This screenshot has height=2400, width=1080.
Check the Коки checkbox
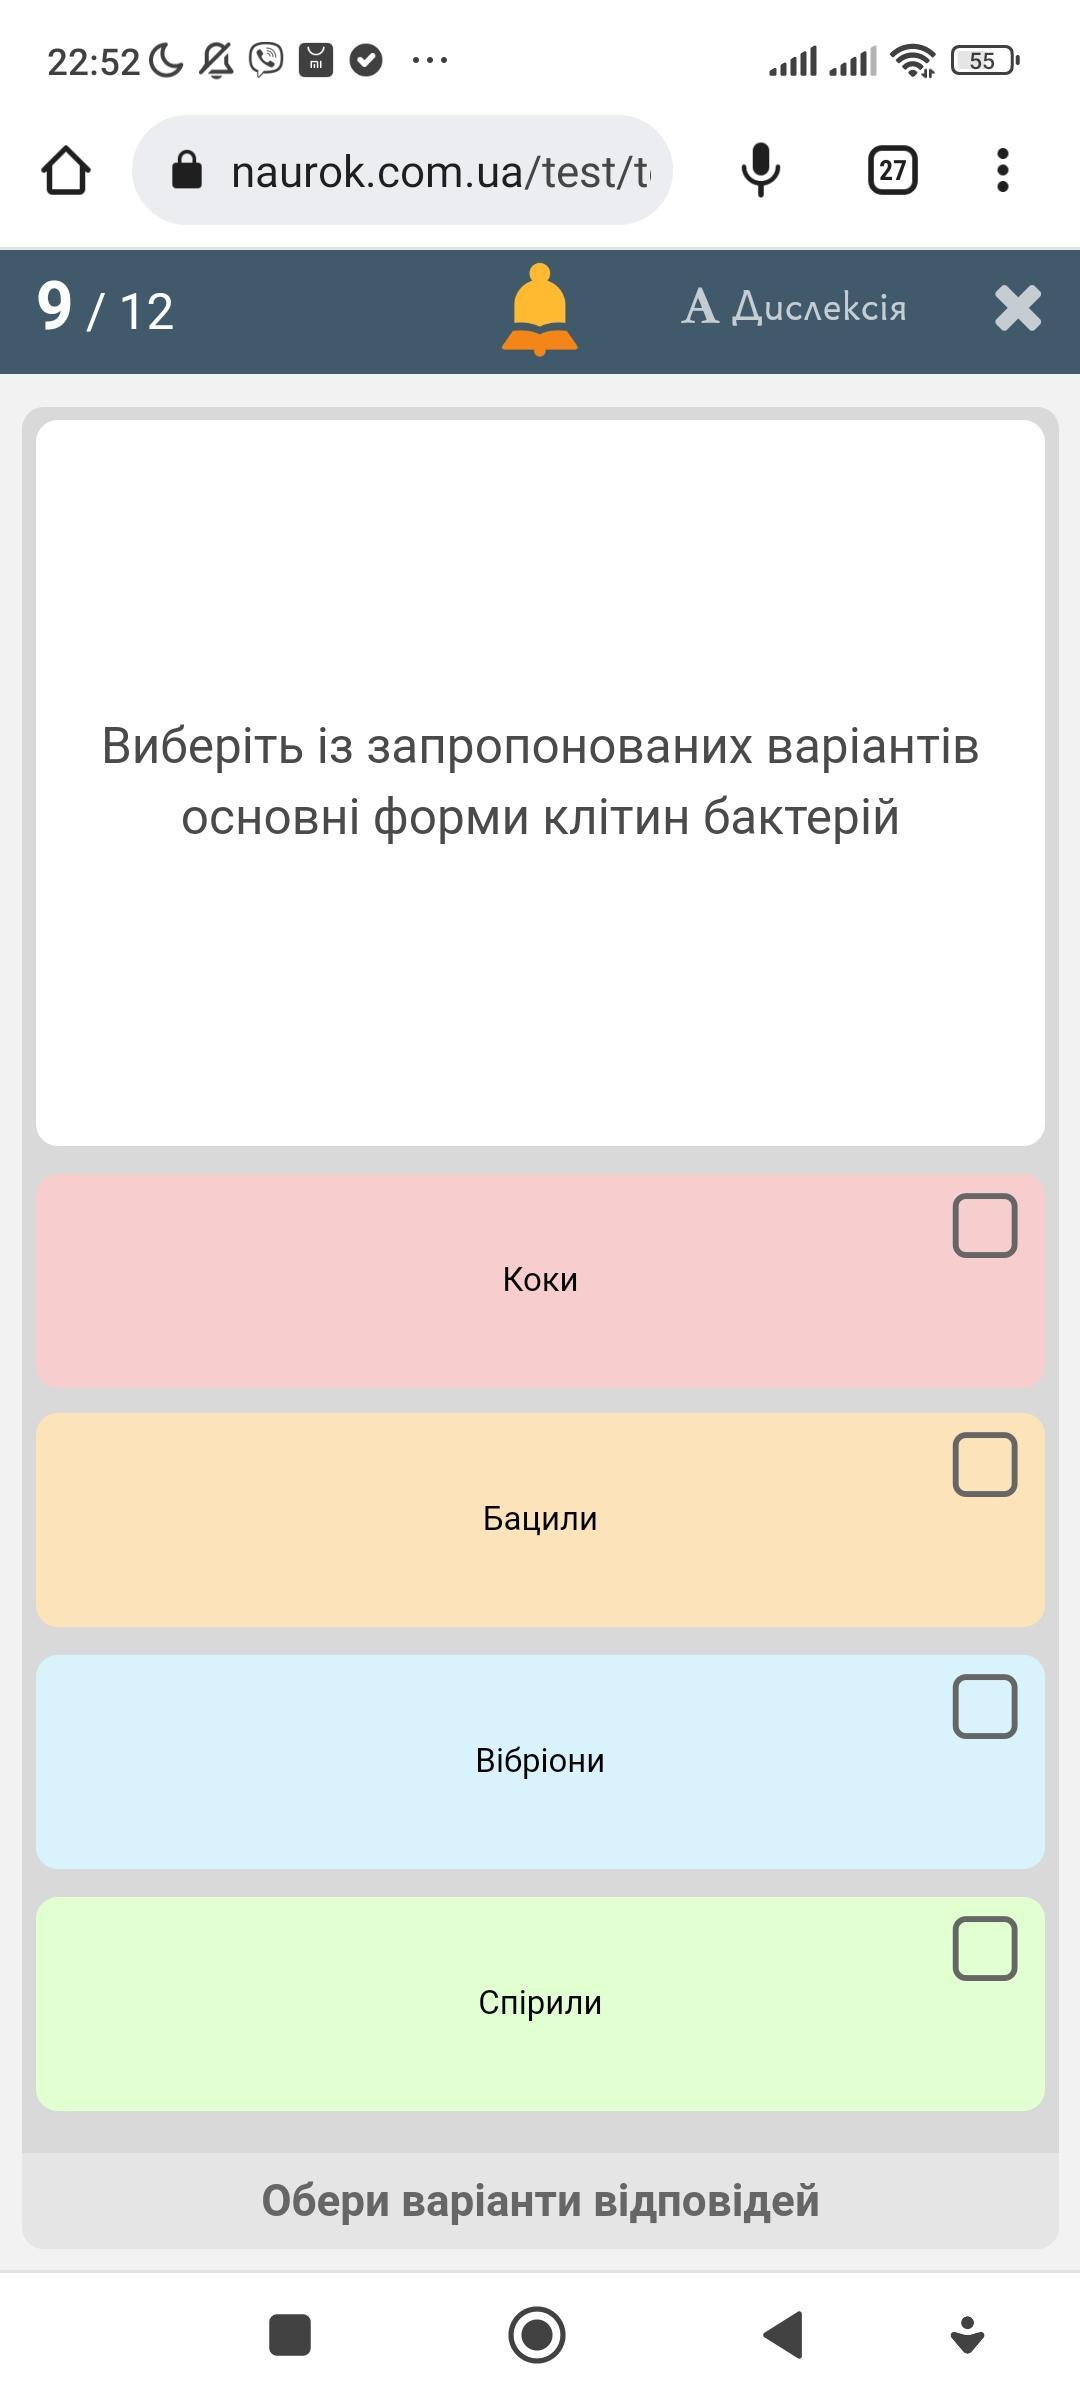985,1225
